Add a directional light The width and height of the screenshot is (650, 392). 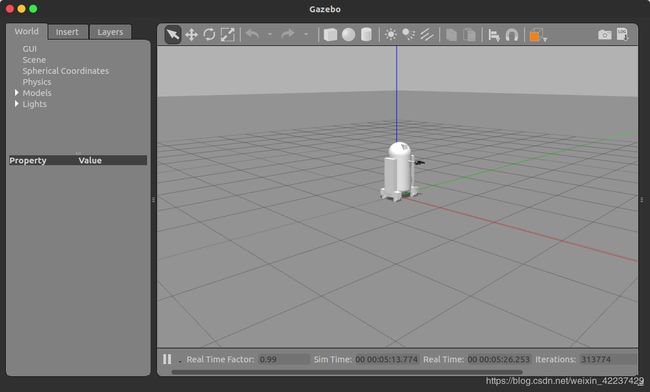(427, 34)
